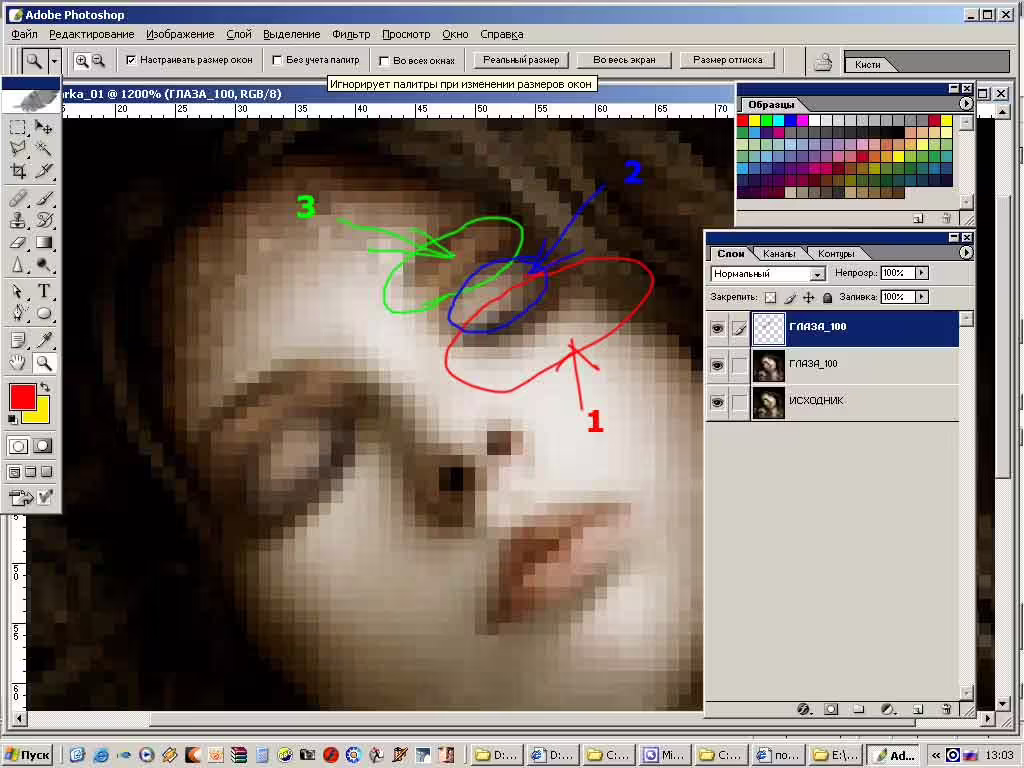Delete layer trash icon in Layers panel
The width and height of the screenshot is (1024, 768).
click(946, 709)
